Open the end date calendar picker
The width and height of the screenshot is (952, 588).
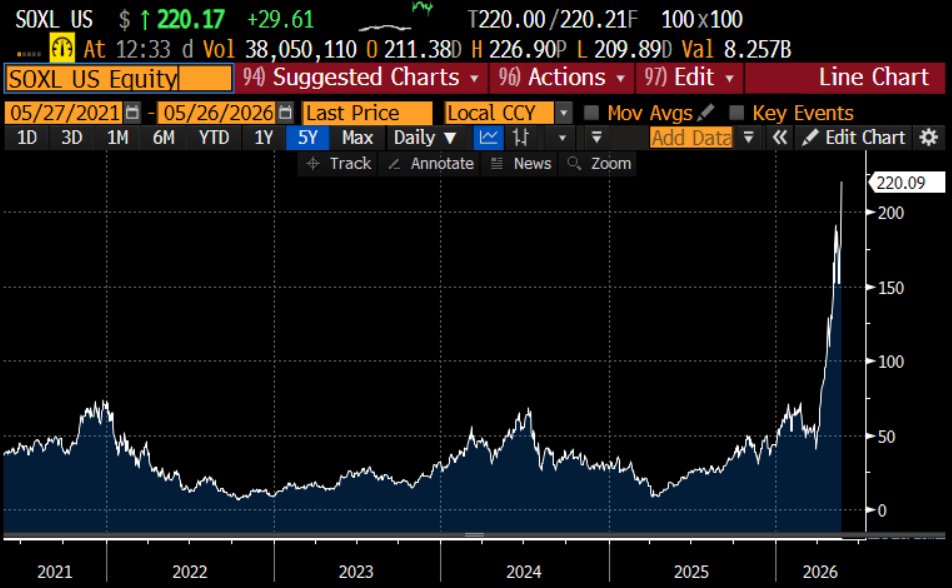pyautogui.click(x=285, y=112)
